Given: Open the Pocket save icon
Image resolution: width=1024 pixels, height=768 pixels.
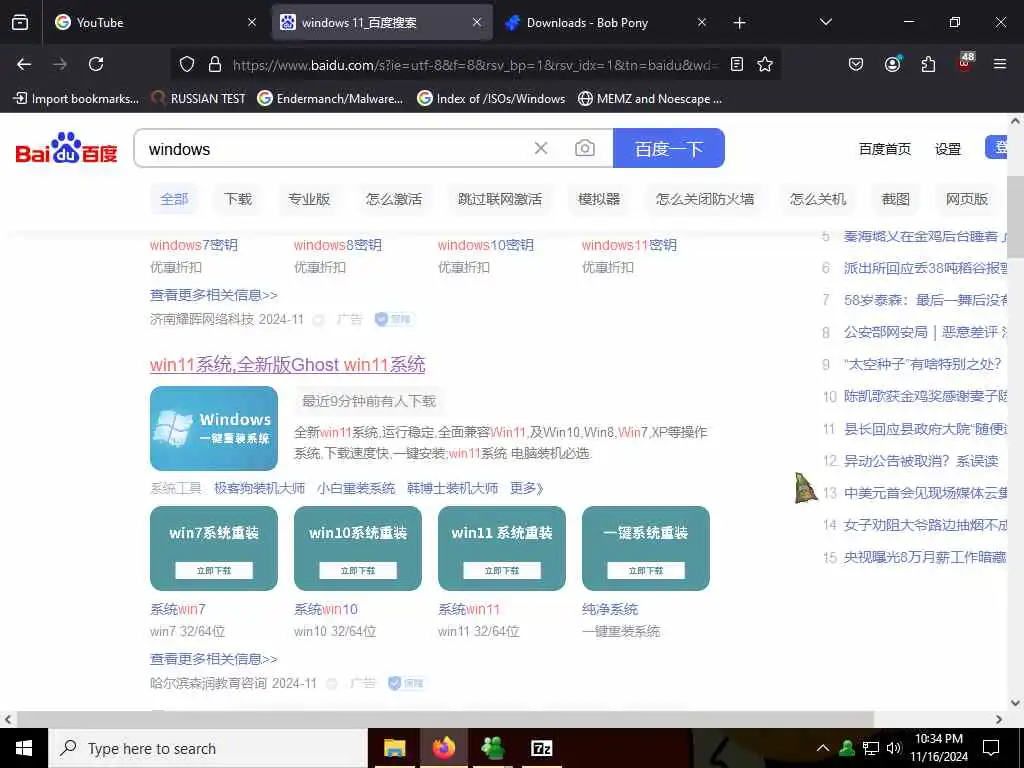Looking at the screenshot, I should [856, 64].
